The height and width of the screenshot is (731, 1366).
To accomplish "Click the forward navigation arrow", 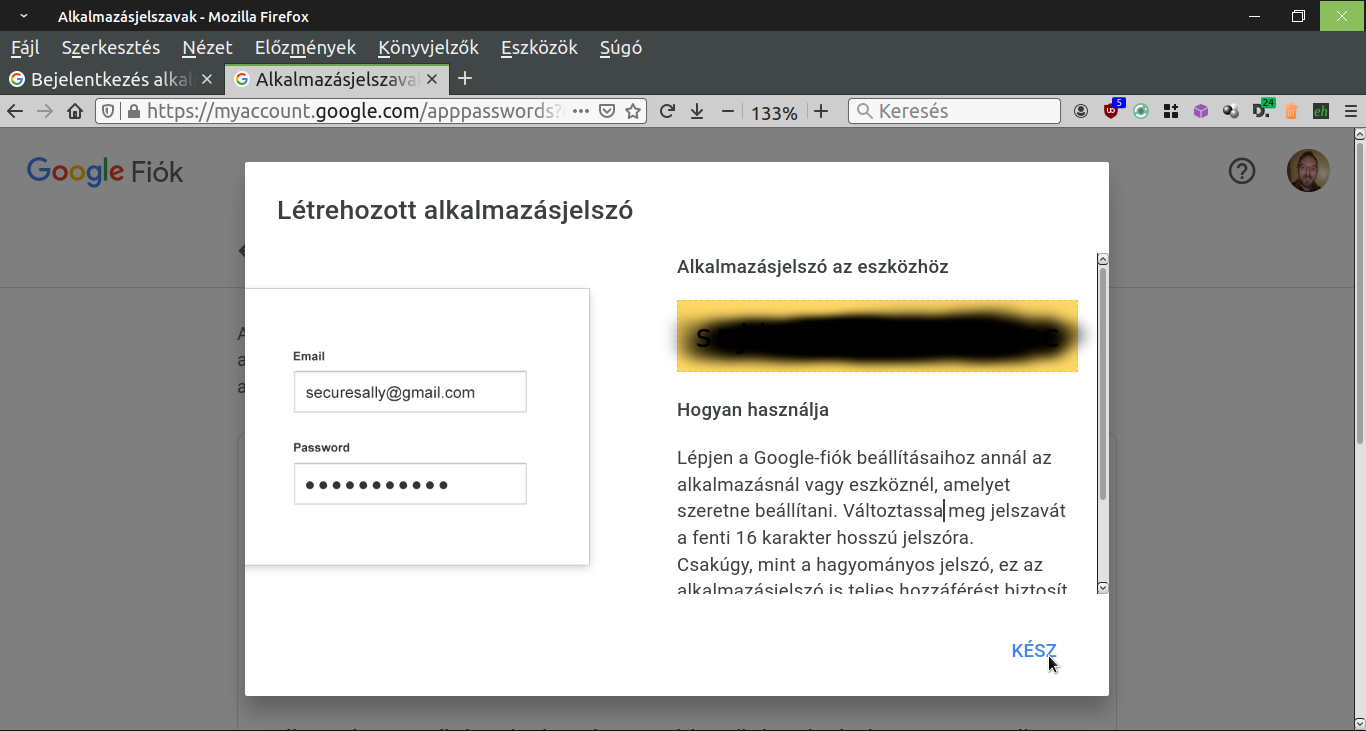I will pyautogui.click(x=44, y=111).
